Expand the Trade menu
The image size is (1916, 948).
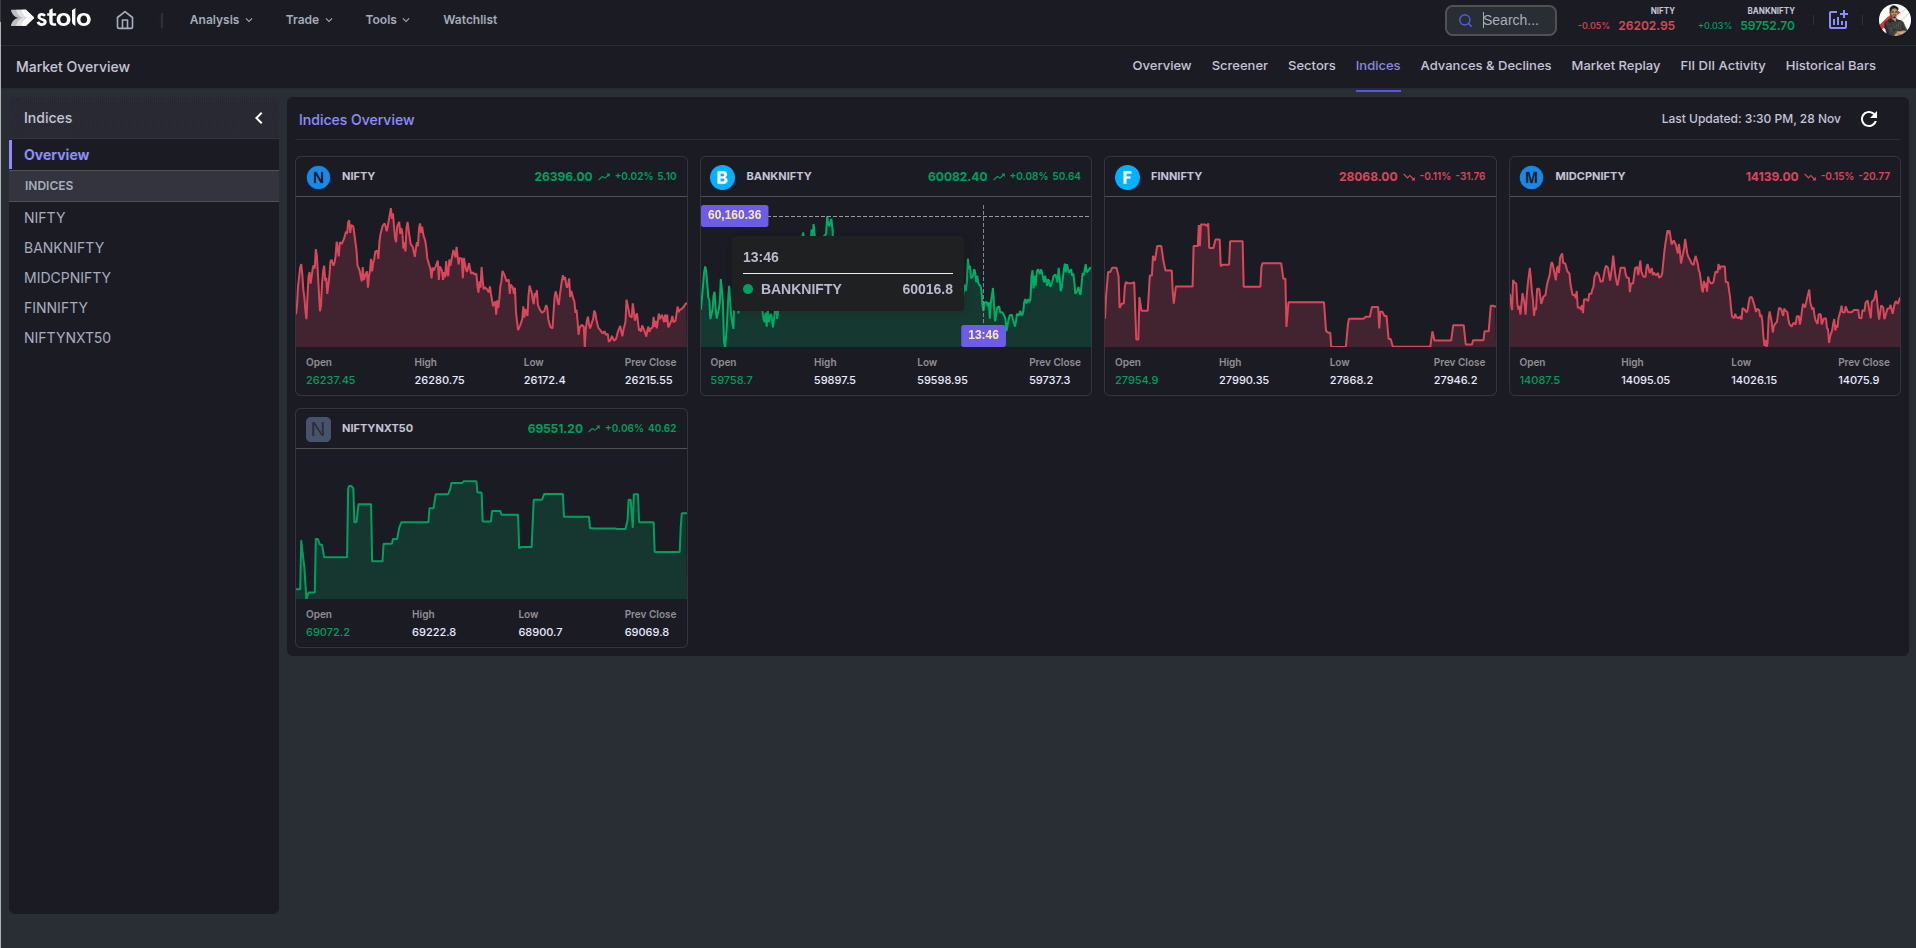tap(307, 19)
